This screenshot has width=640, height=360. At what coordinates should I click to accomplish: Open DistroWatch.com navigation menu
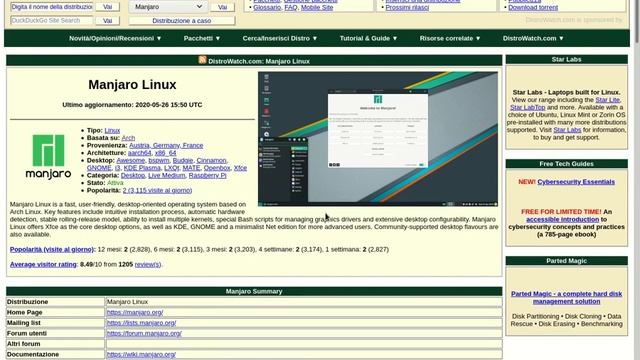533,38
